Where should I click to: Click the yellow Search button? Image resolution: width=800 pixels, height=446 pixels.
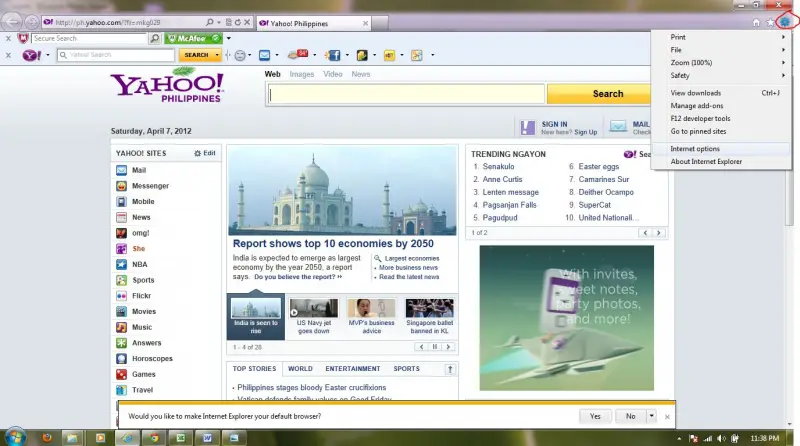pos(599,94)
